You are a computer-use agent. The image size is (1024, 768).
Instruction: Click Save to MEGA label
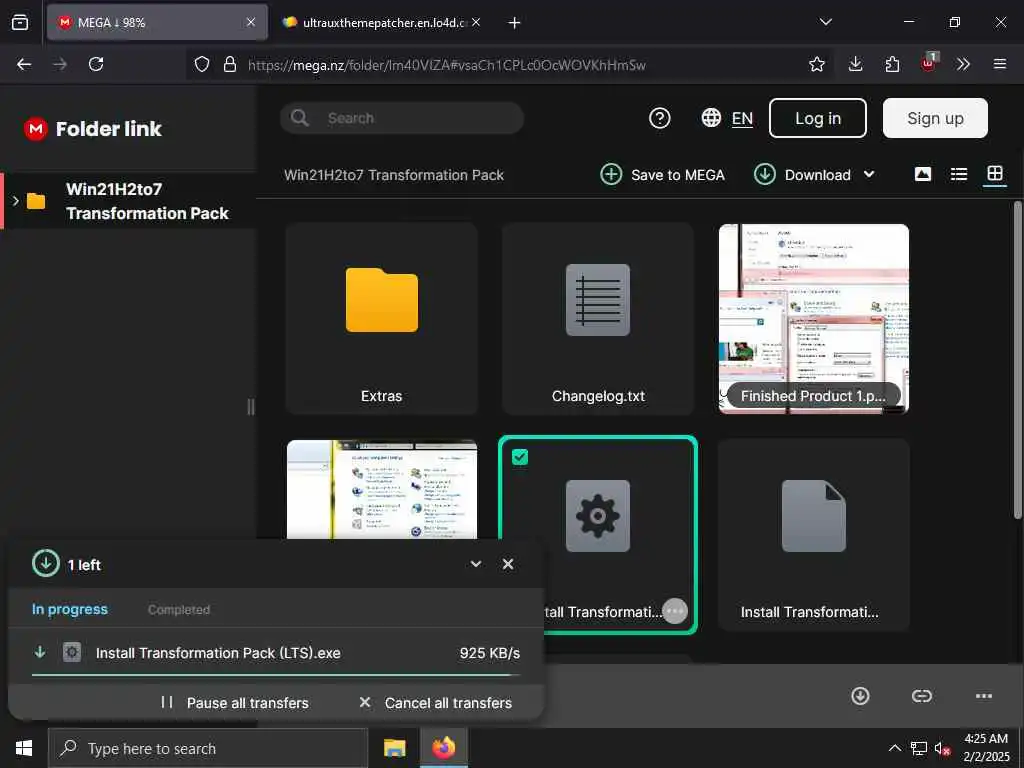[x=678, y=175]
